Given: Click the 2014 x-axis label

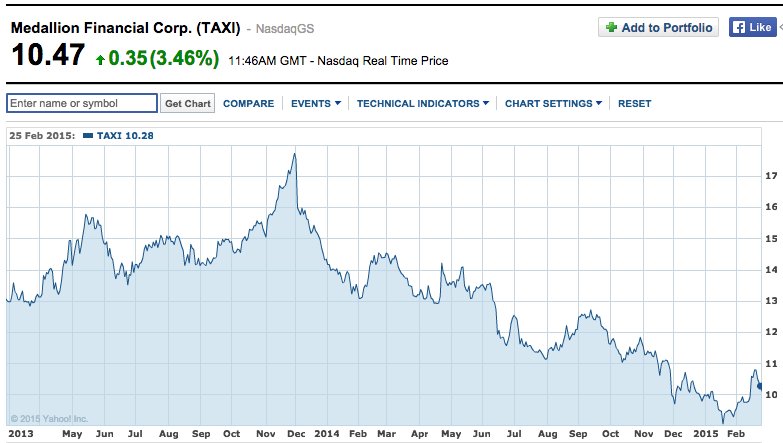Looking at the screenshot, I should click(x=327, y=434).
